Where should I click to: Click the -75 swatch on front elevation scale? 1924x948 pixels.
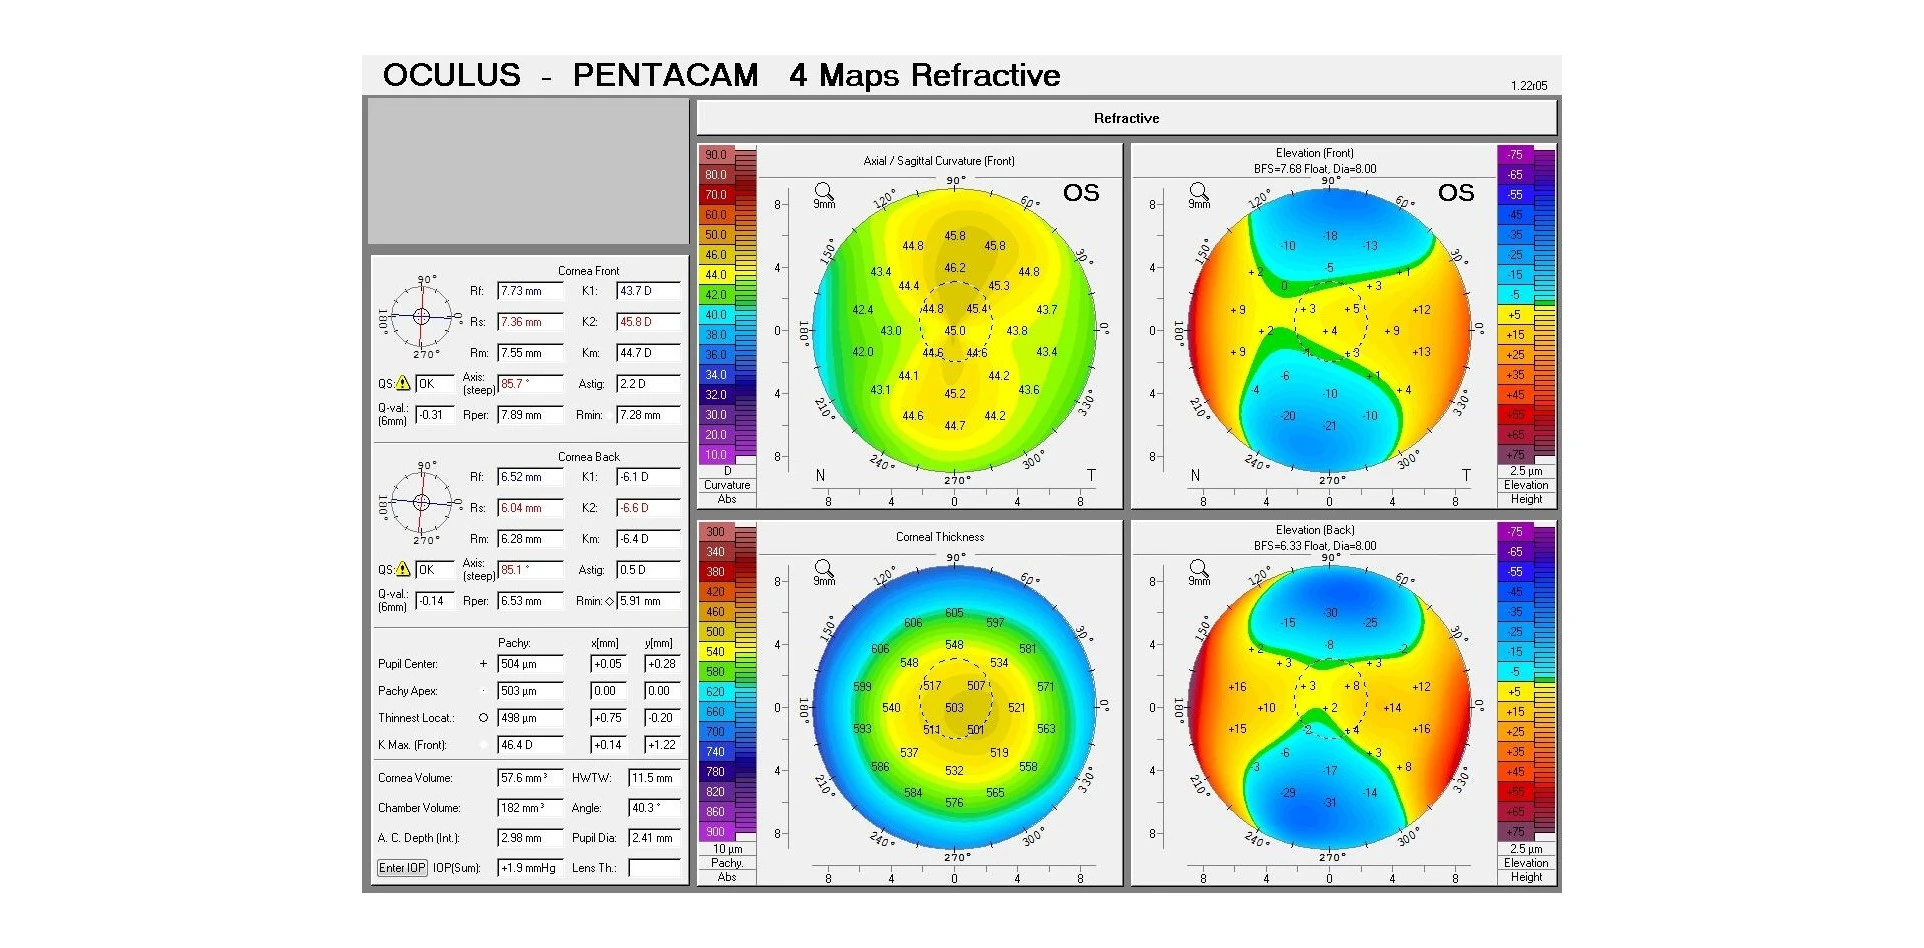(x=1515, y=155)
